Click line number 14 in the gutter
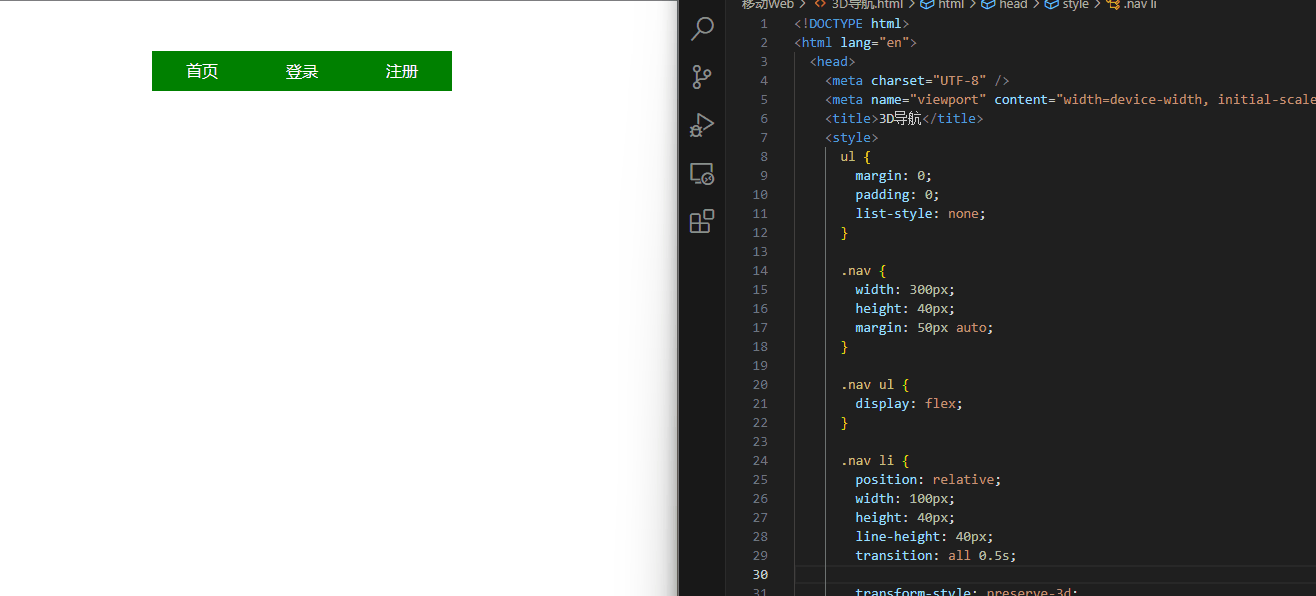Screen dimensions: 1316x596 coord(760,271)
